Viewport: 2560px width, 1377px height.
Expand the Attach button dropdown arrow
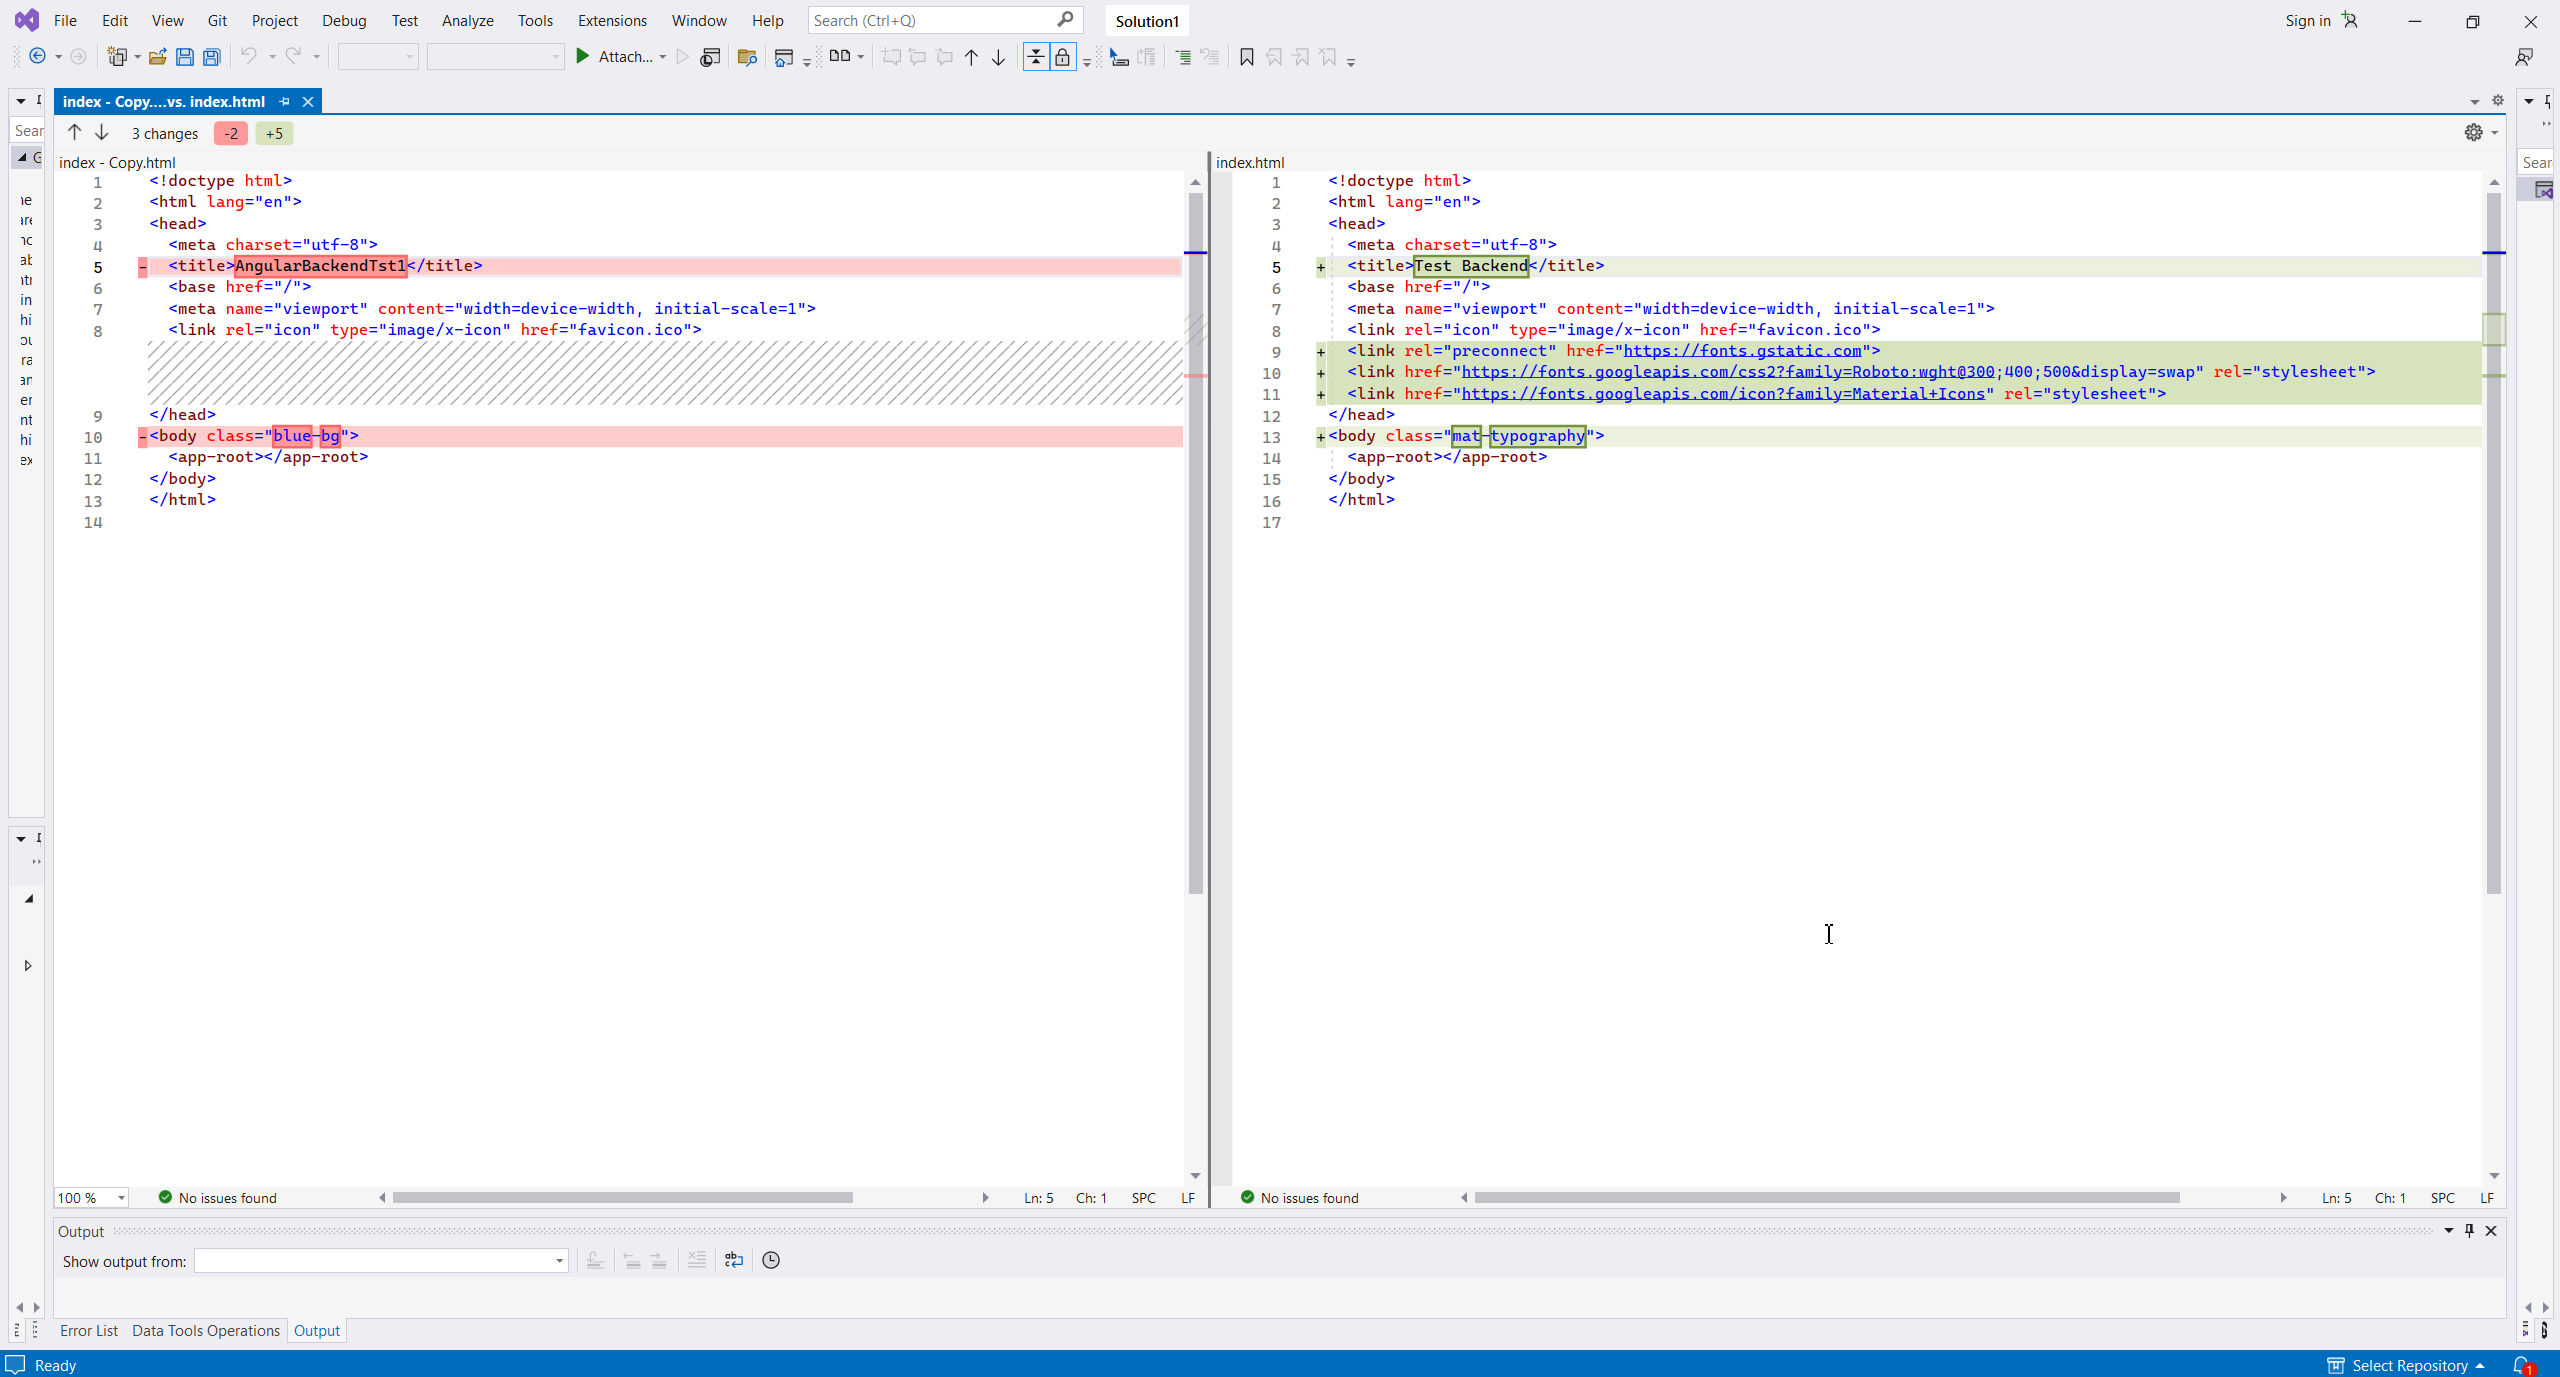[662, 57]
